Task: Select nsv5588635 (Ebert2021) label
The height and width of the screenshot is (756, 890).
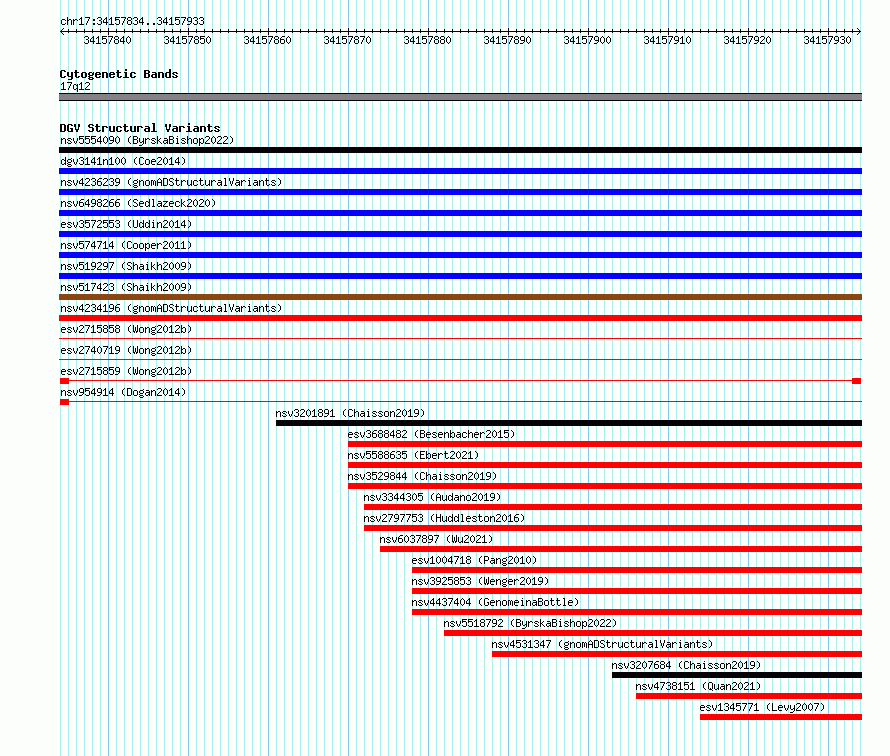Action: click(413, 455)
